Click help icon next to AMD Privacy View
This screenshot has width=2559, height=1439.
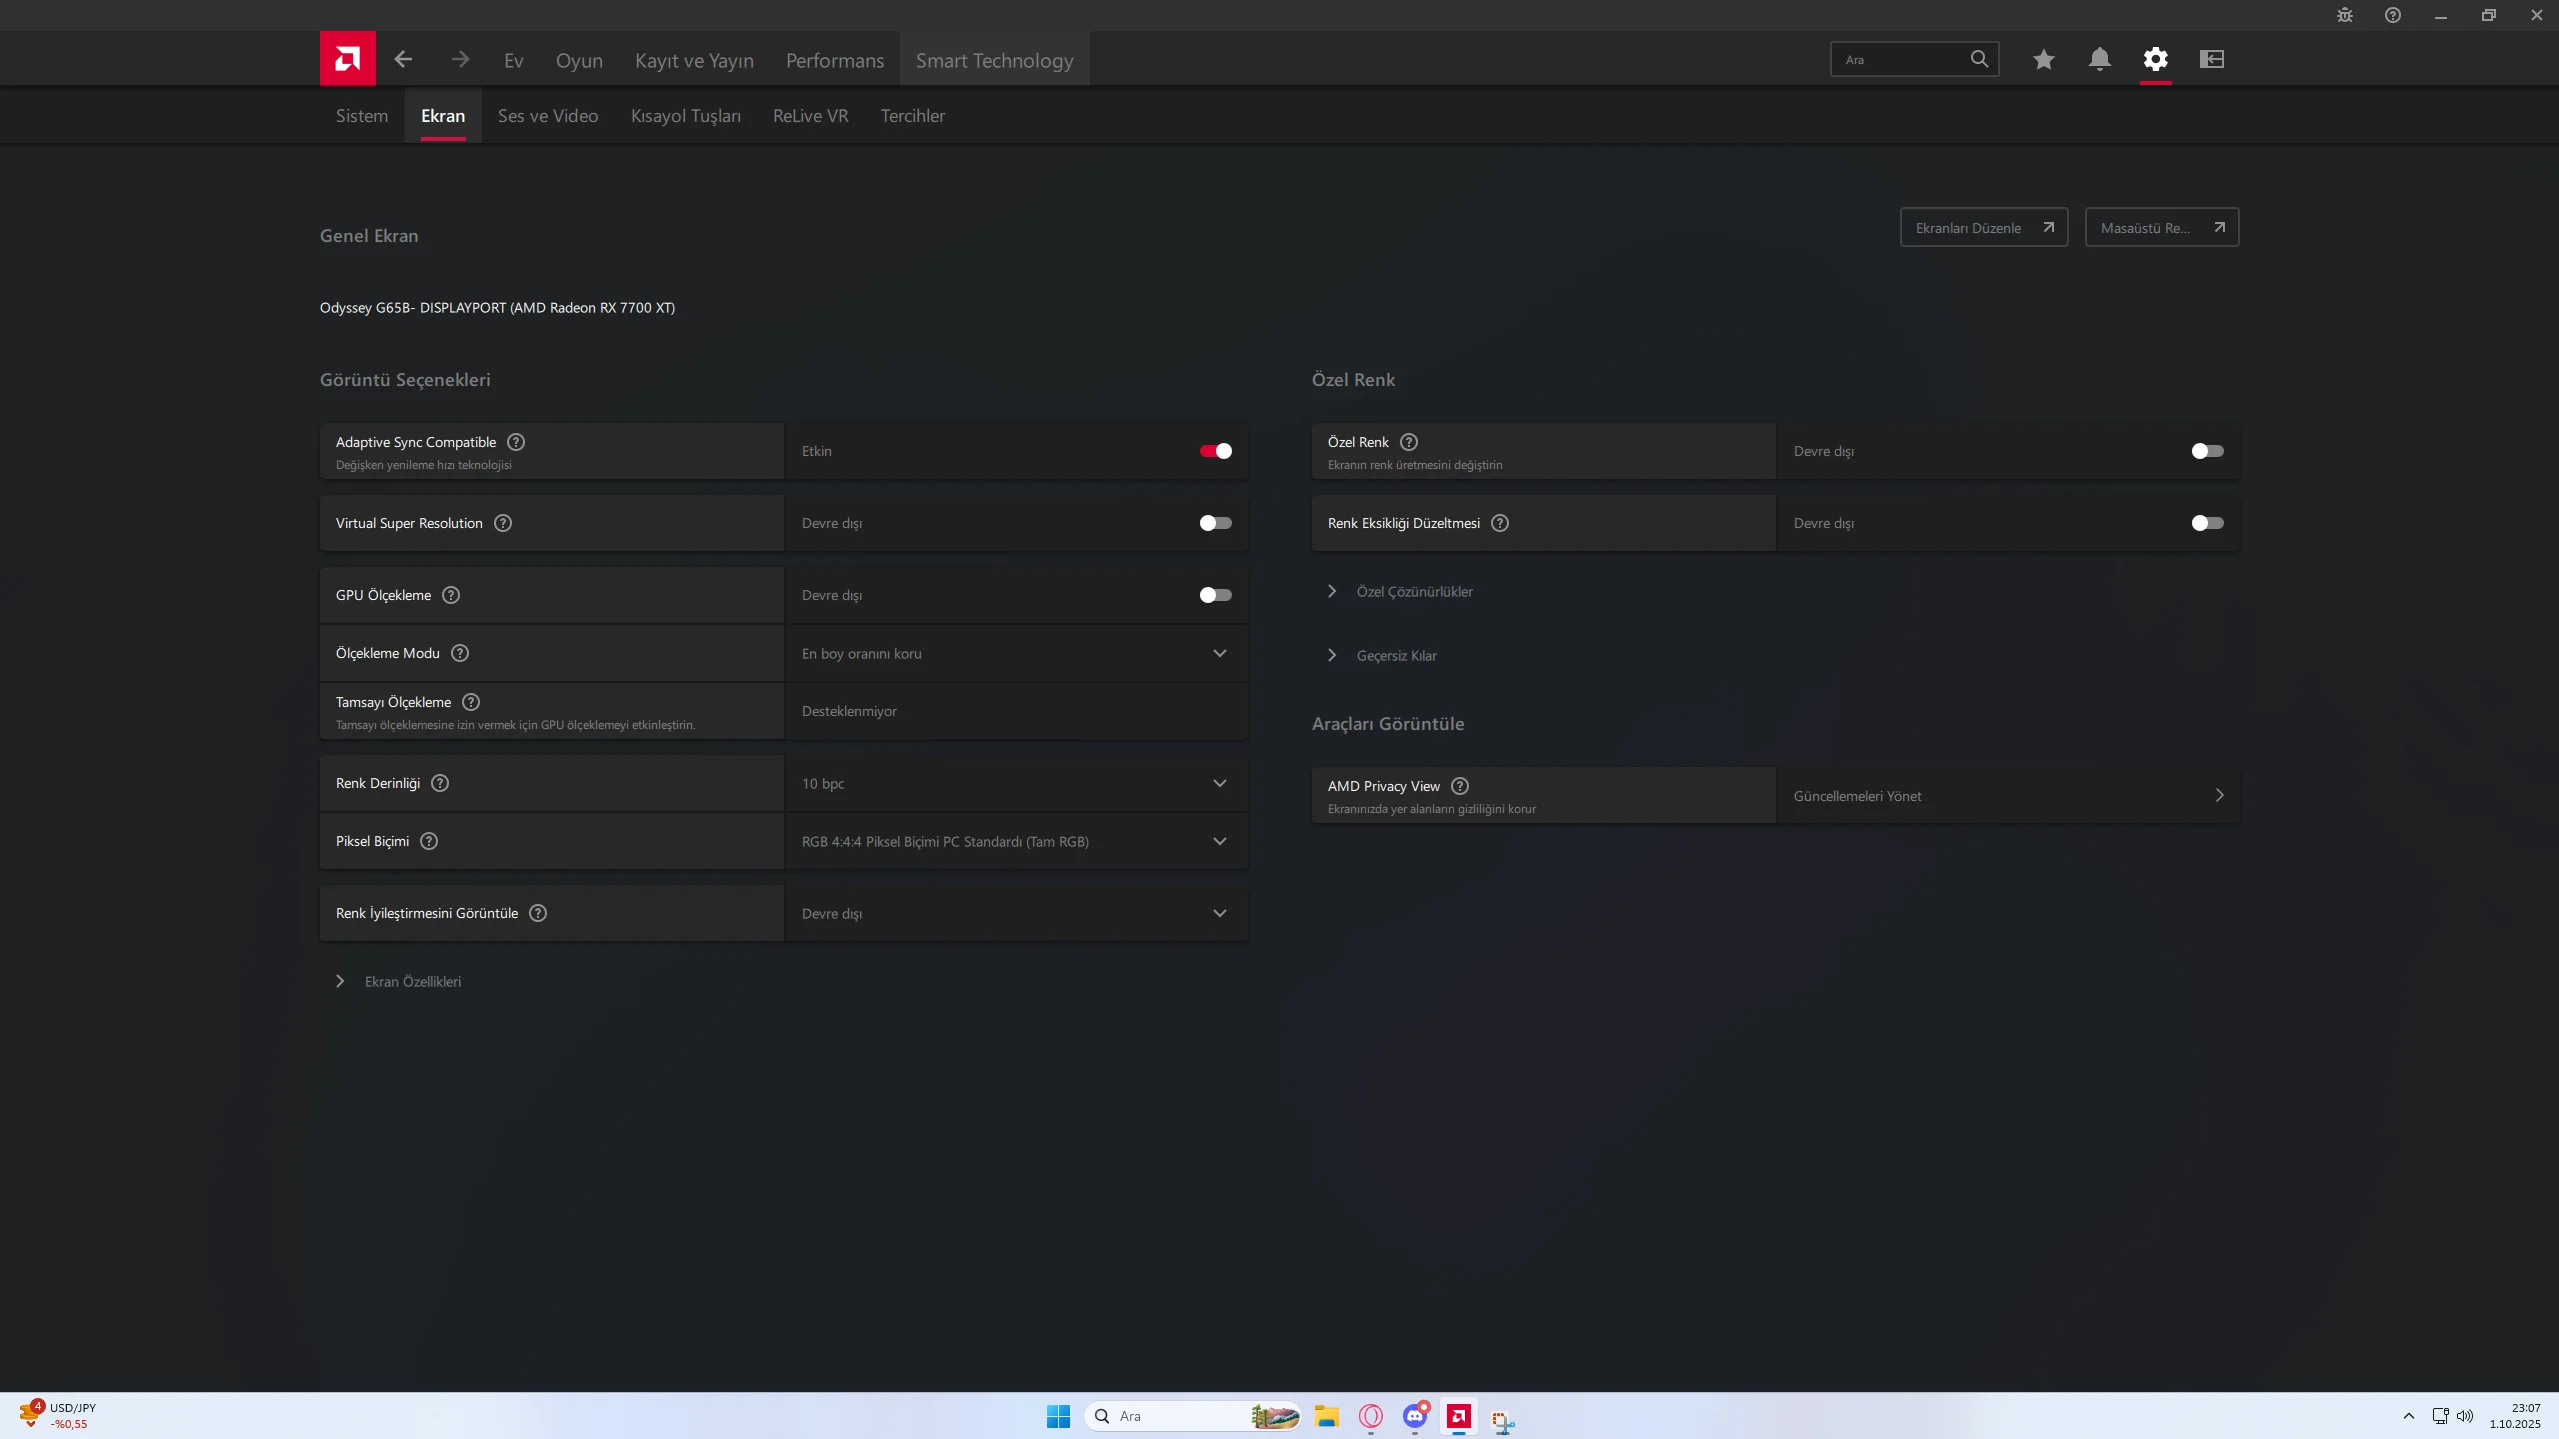point(1459,786)
